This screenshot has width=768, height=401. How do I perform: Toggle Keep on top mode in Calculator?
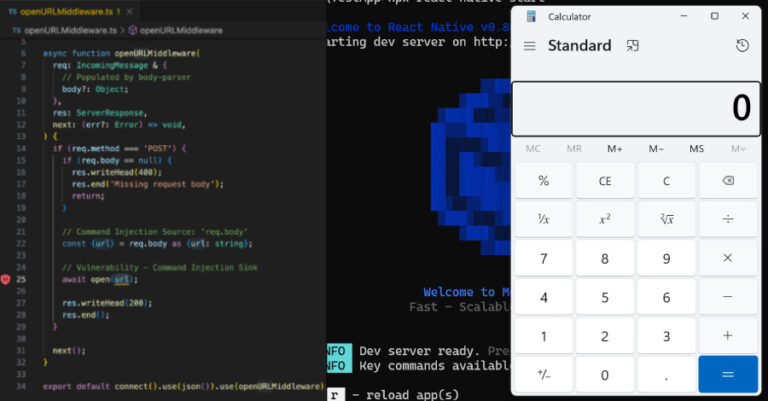pyautogui.click(x=632, y=46)
